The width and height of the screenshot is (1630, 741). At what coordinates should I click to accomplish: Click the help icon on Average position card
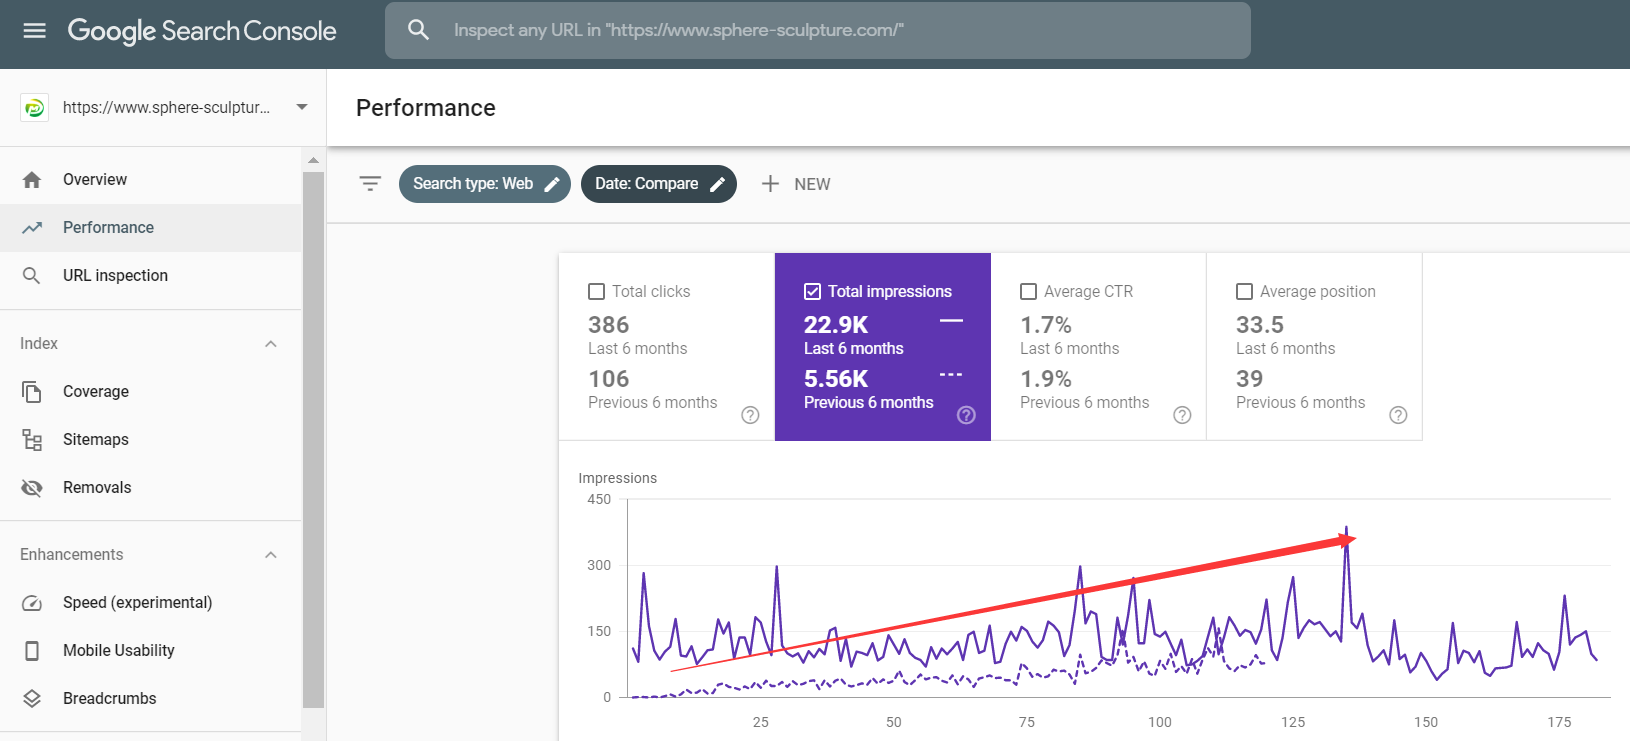tap(1399, 415)
